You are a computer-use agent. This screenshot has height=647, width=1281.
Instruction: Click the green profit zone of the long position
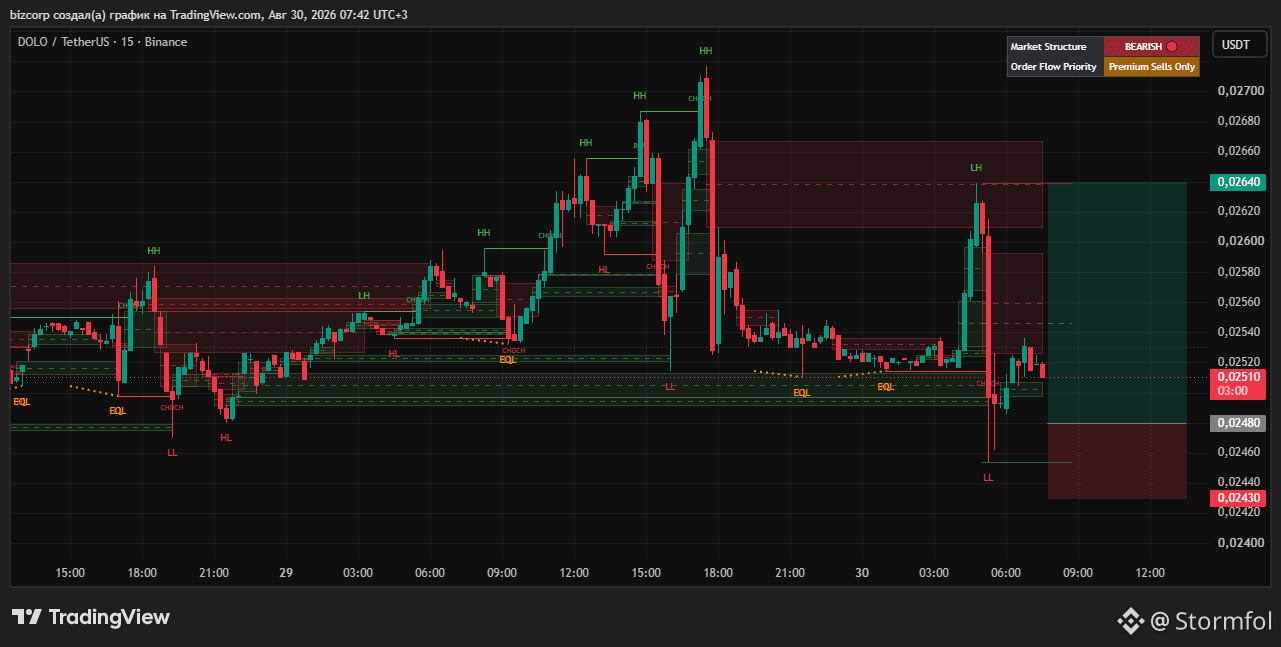point(1117,303)
